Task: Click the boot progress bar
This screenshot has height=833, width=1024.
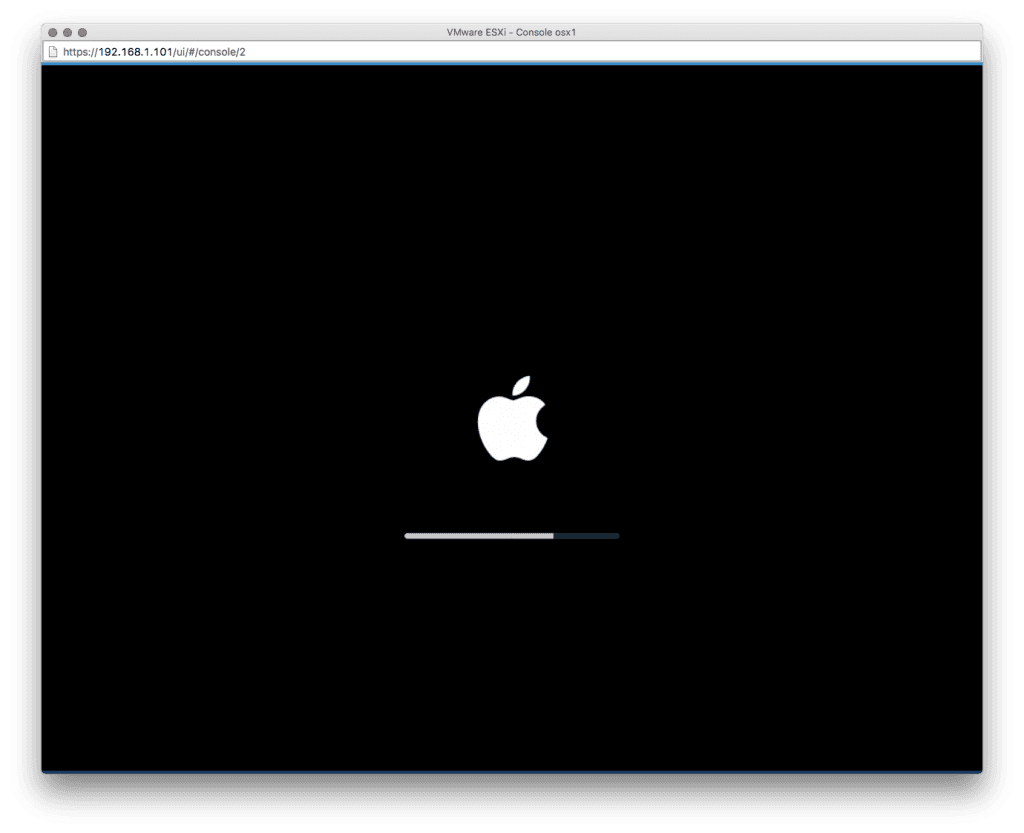Action: point(511,536)
